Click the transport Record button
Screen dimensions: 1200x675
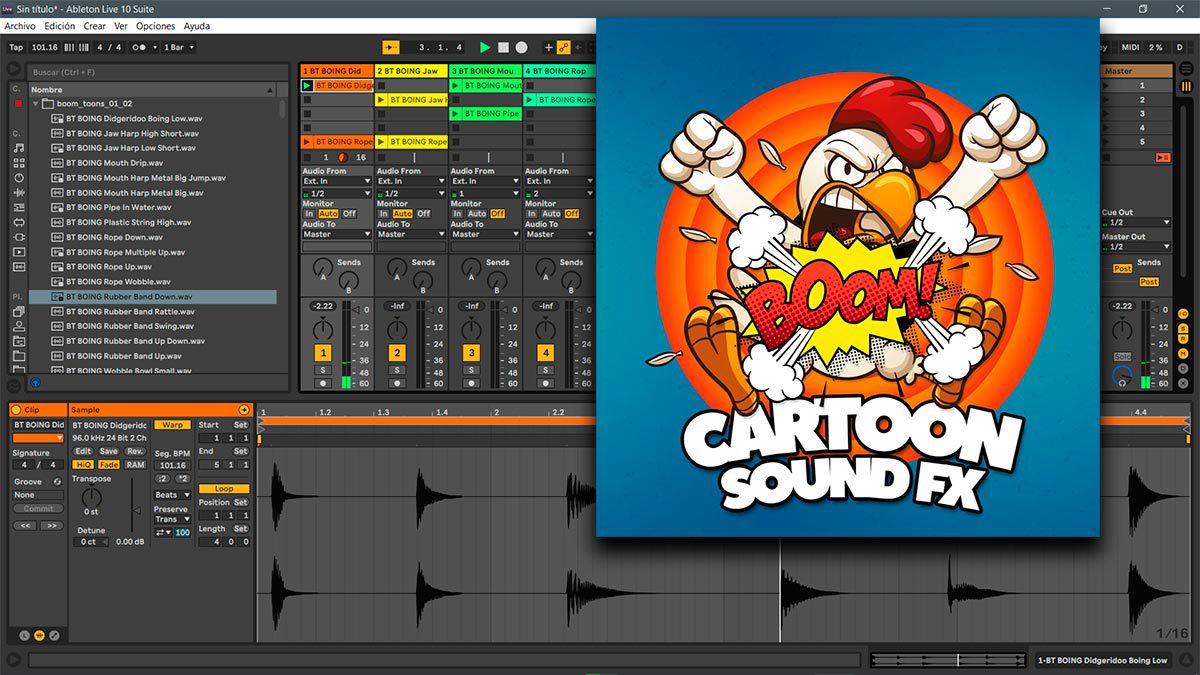pos(521,47)
